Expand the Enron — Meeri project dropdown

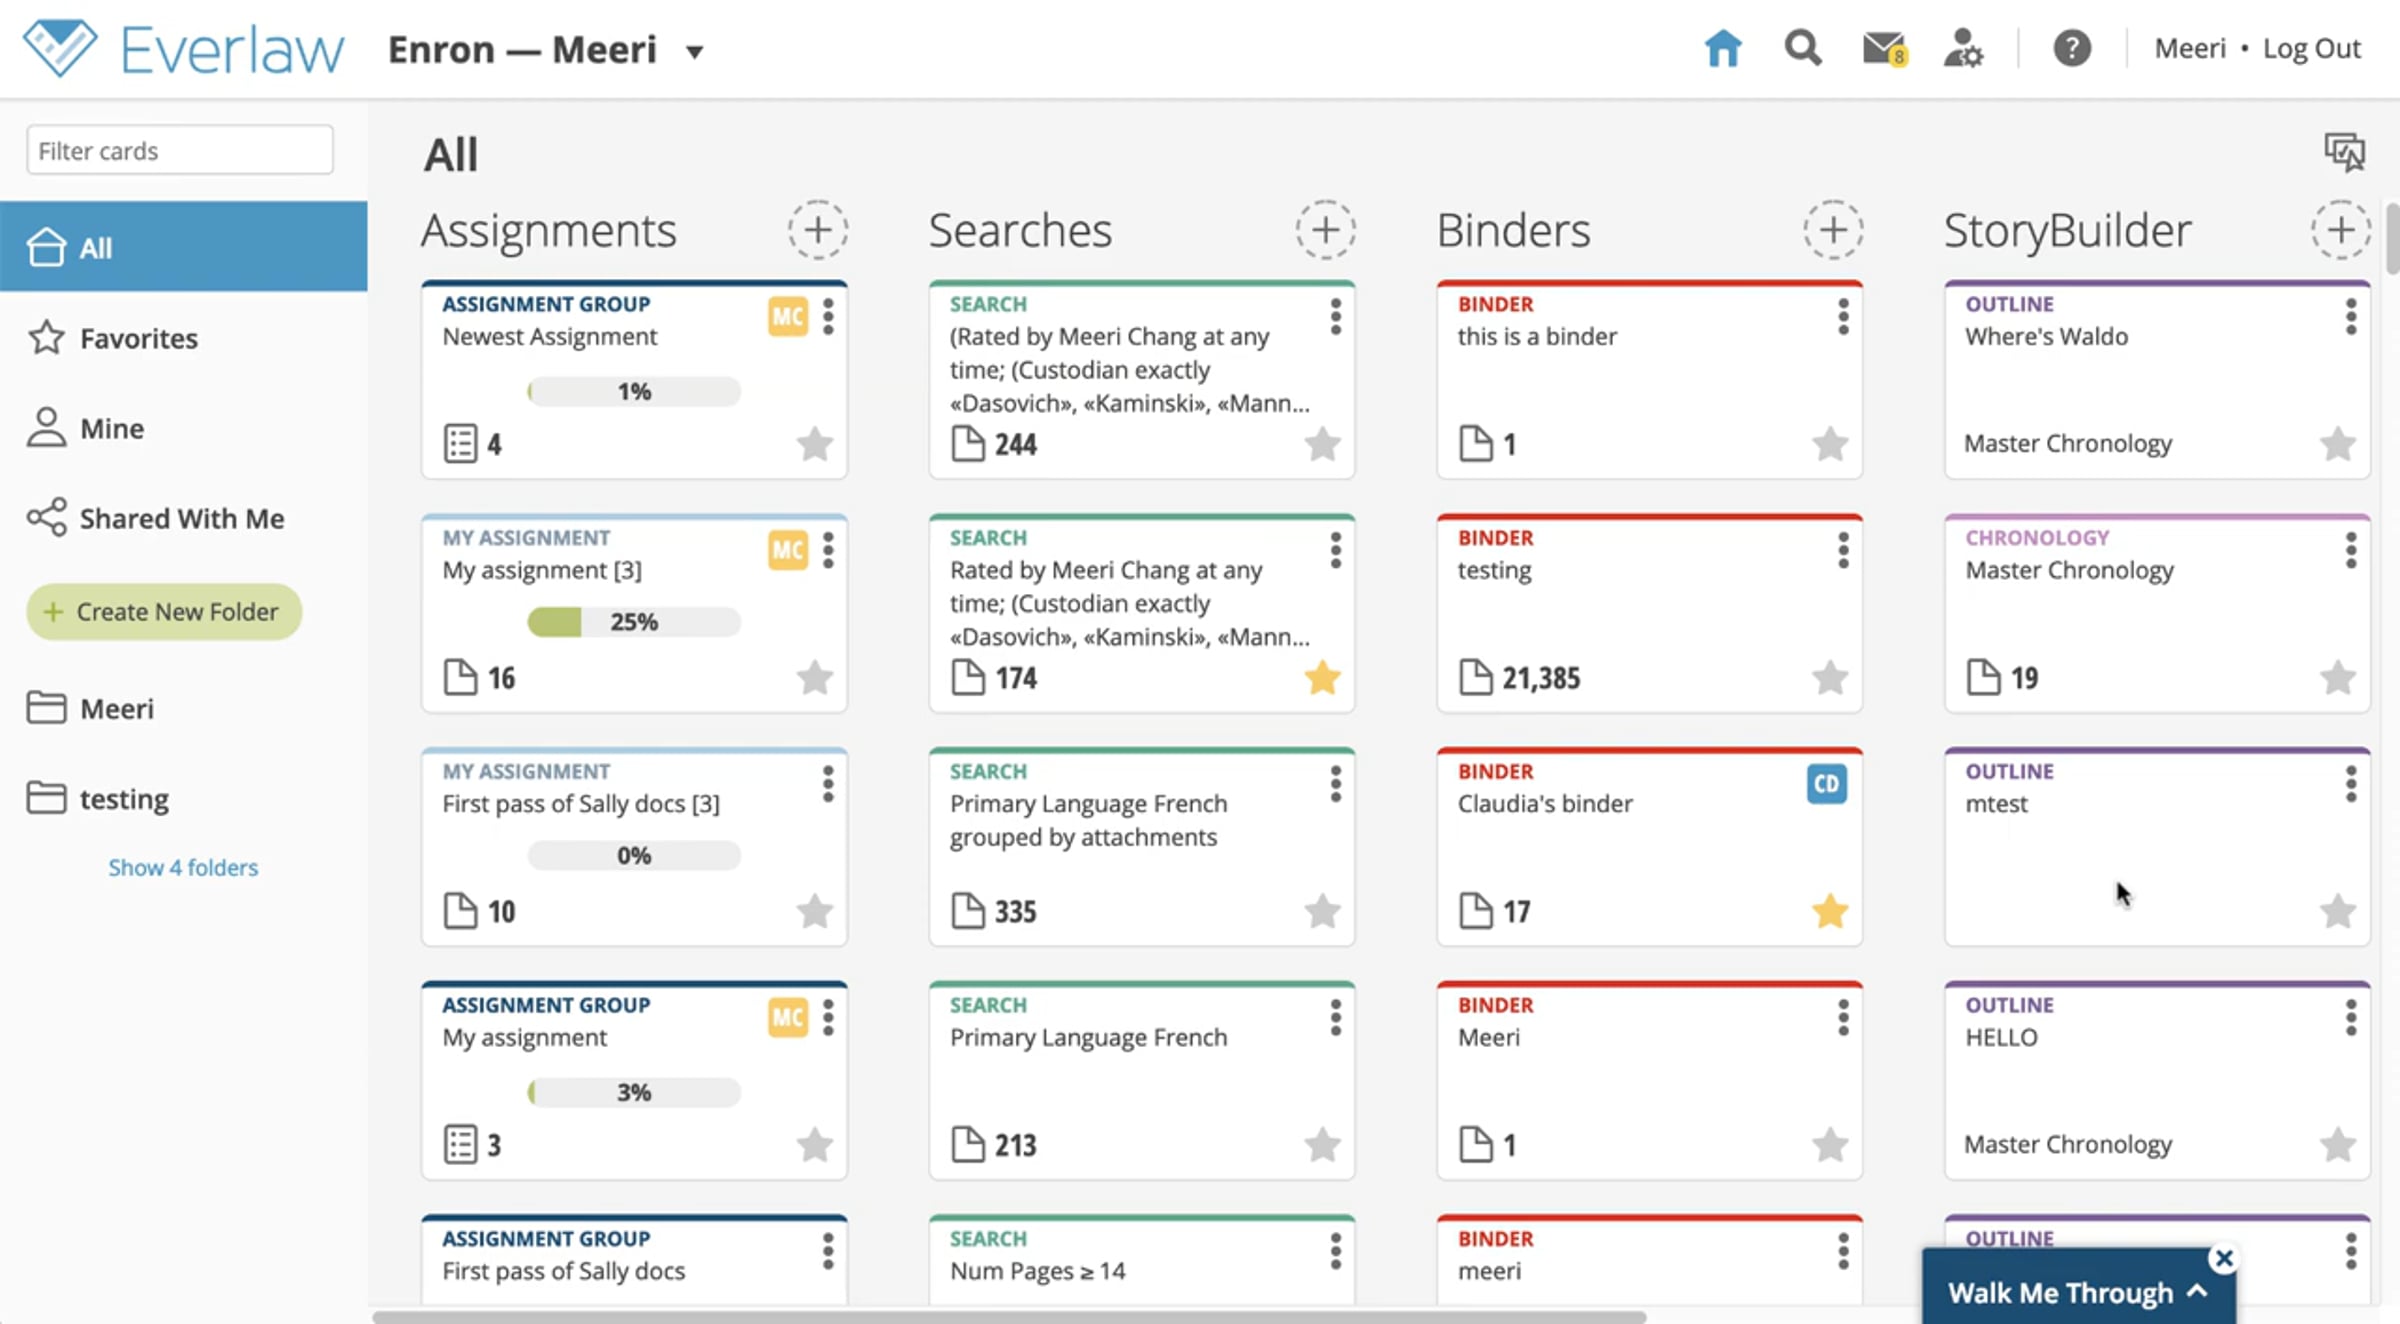pos(695,51)
